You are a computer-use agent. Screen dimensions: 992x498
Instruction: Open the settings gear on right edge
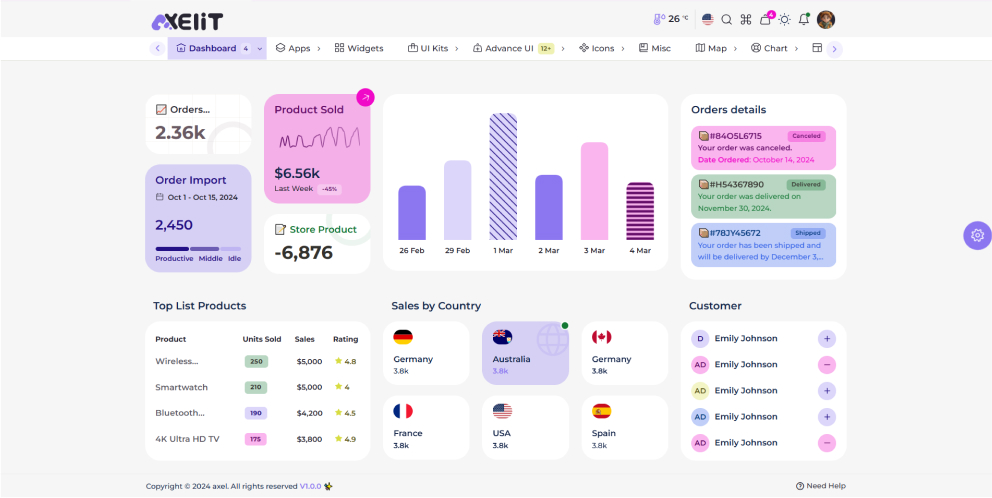click(977, 235)
